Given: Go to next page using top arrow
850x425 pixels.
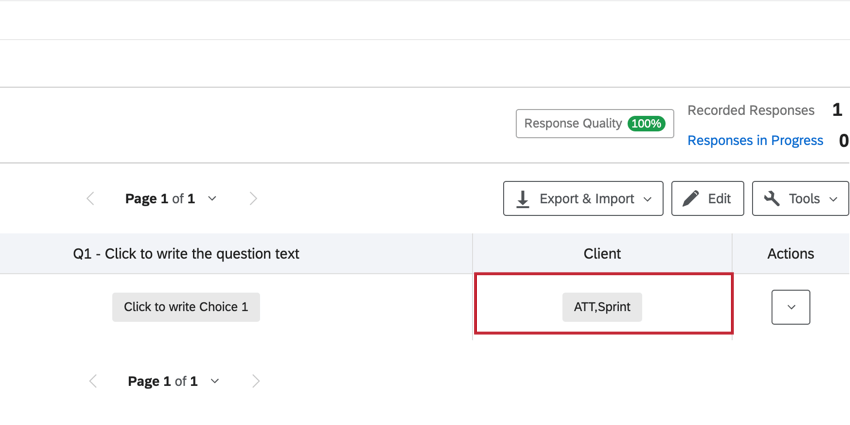Looking at the screenshot, I should [x=253, y=199].
